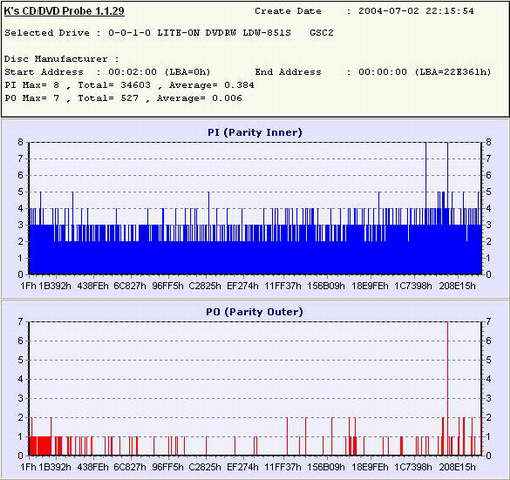Click the 6C827h label under PO chart
The height and width of the screenshot is (480, 510).
[x=130, y=467]
